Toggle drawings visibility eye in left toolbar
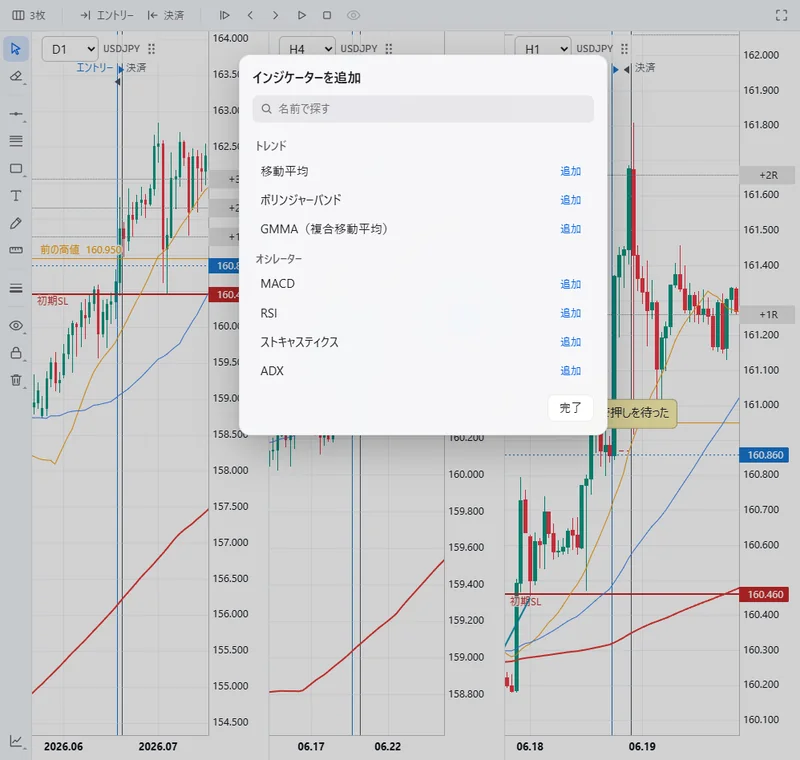 16,325
